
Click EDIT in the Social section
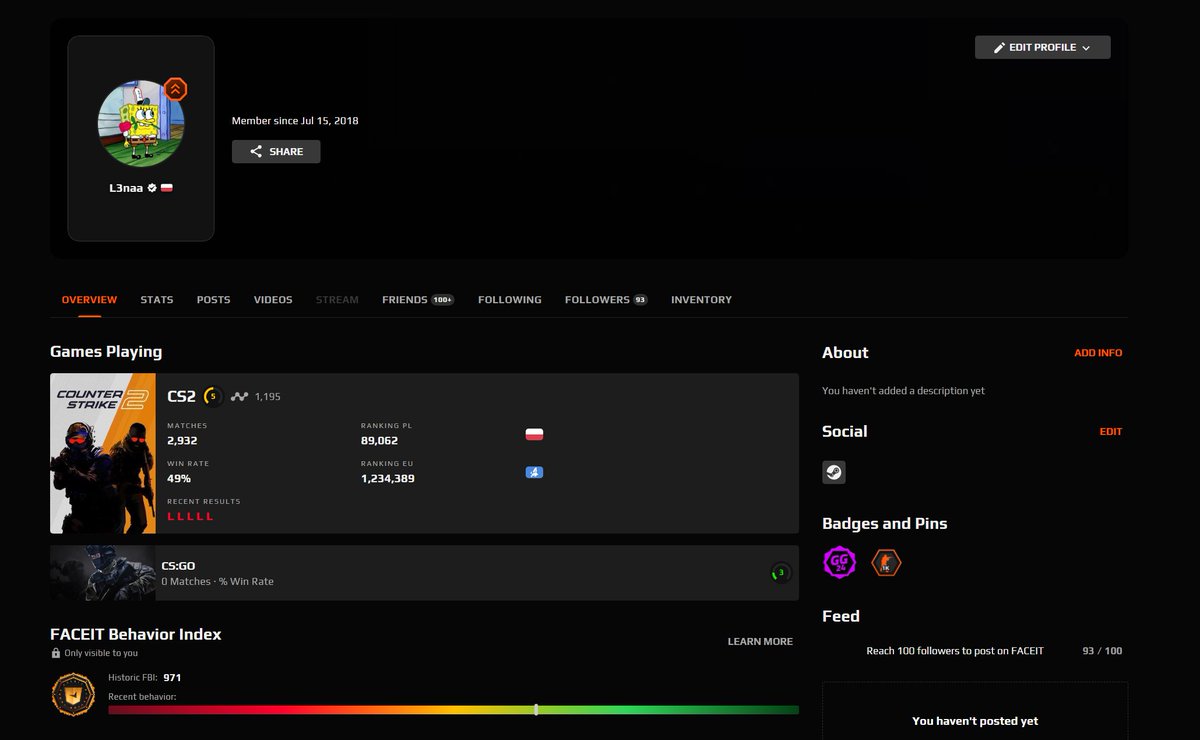pos(1111,432)
